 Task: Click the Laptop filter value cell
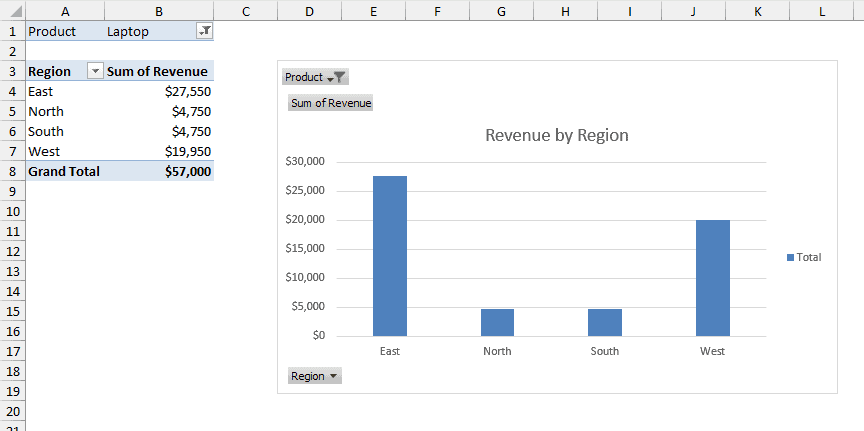pos(150,31)
